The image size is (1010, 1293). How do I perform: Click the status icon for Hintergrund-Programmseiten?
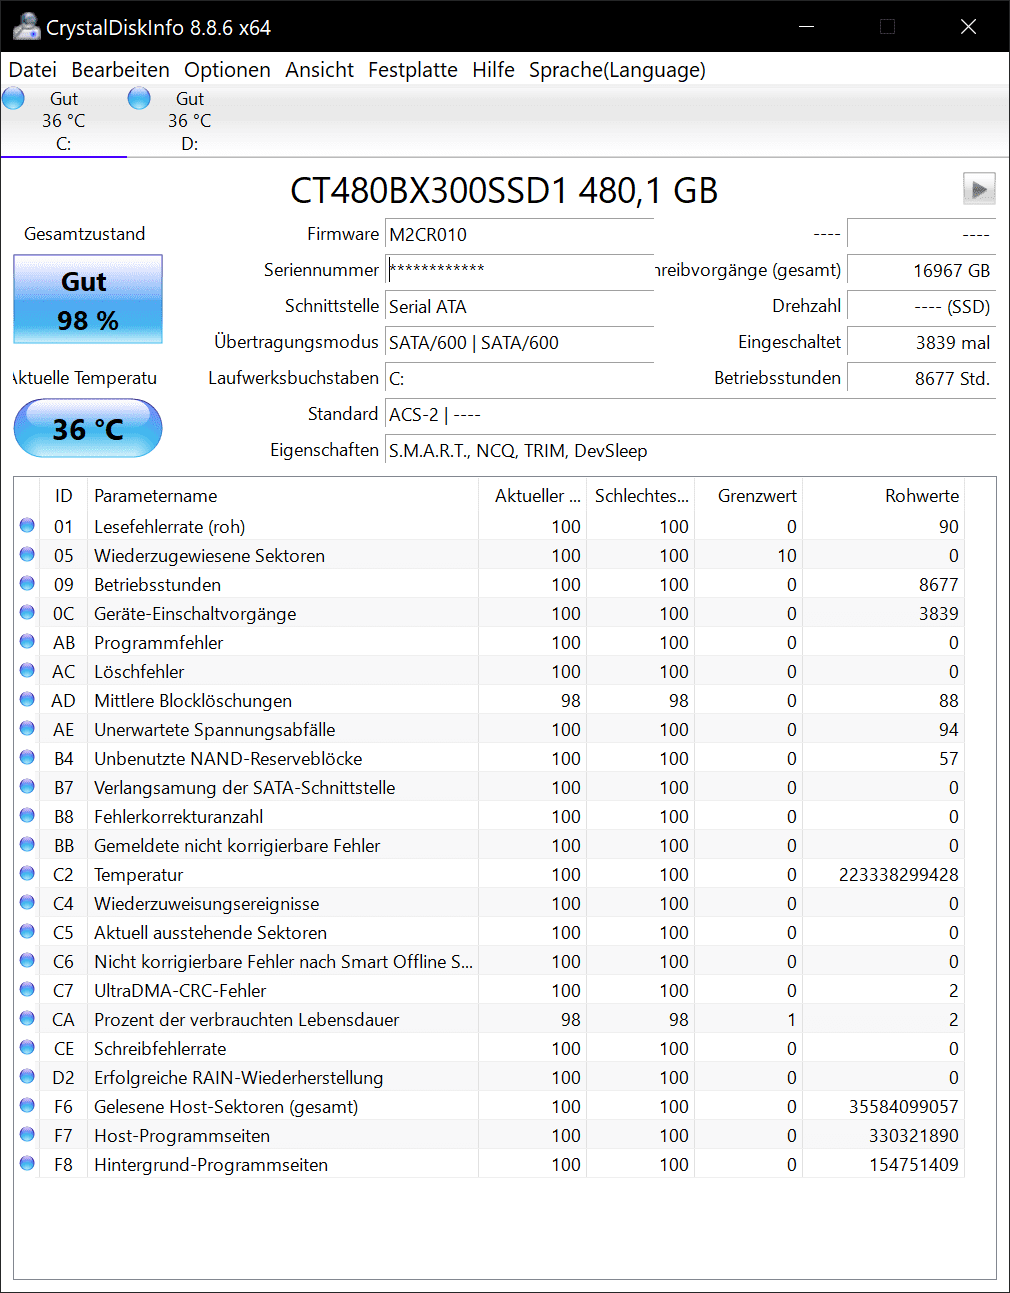click(x=27, y=1163)
